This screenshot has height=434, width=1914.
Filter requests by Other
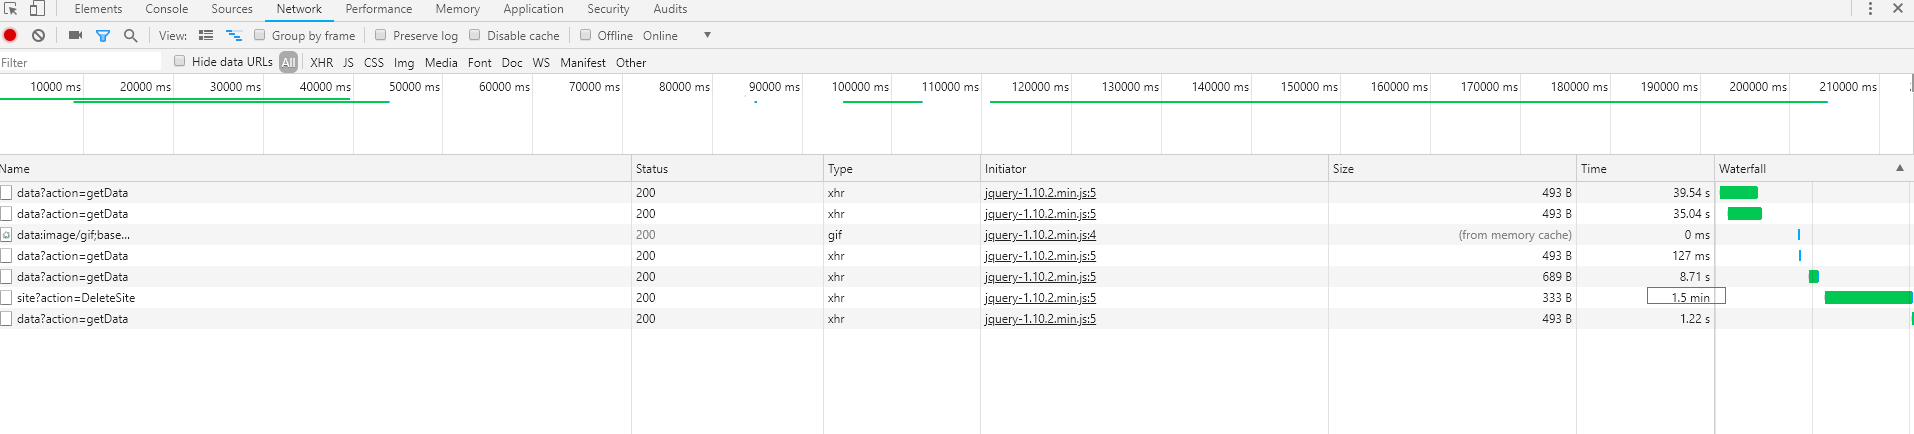tap(631, 62)
